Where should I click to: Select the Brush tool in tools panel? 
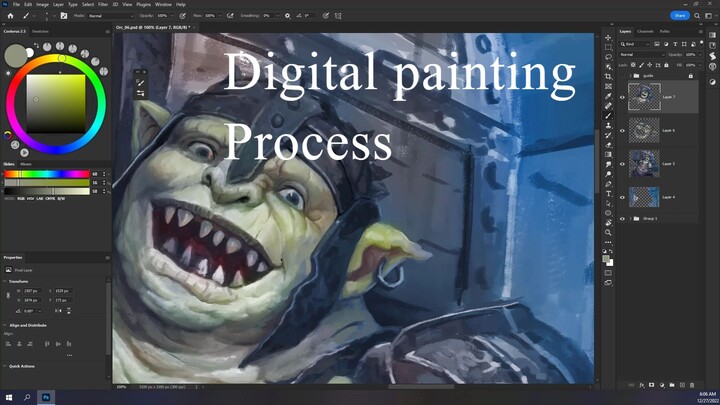(x=608, y=115)
